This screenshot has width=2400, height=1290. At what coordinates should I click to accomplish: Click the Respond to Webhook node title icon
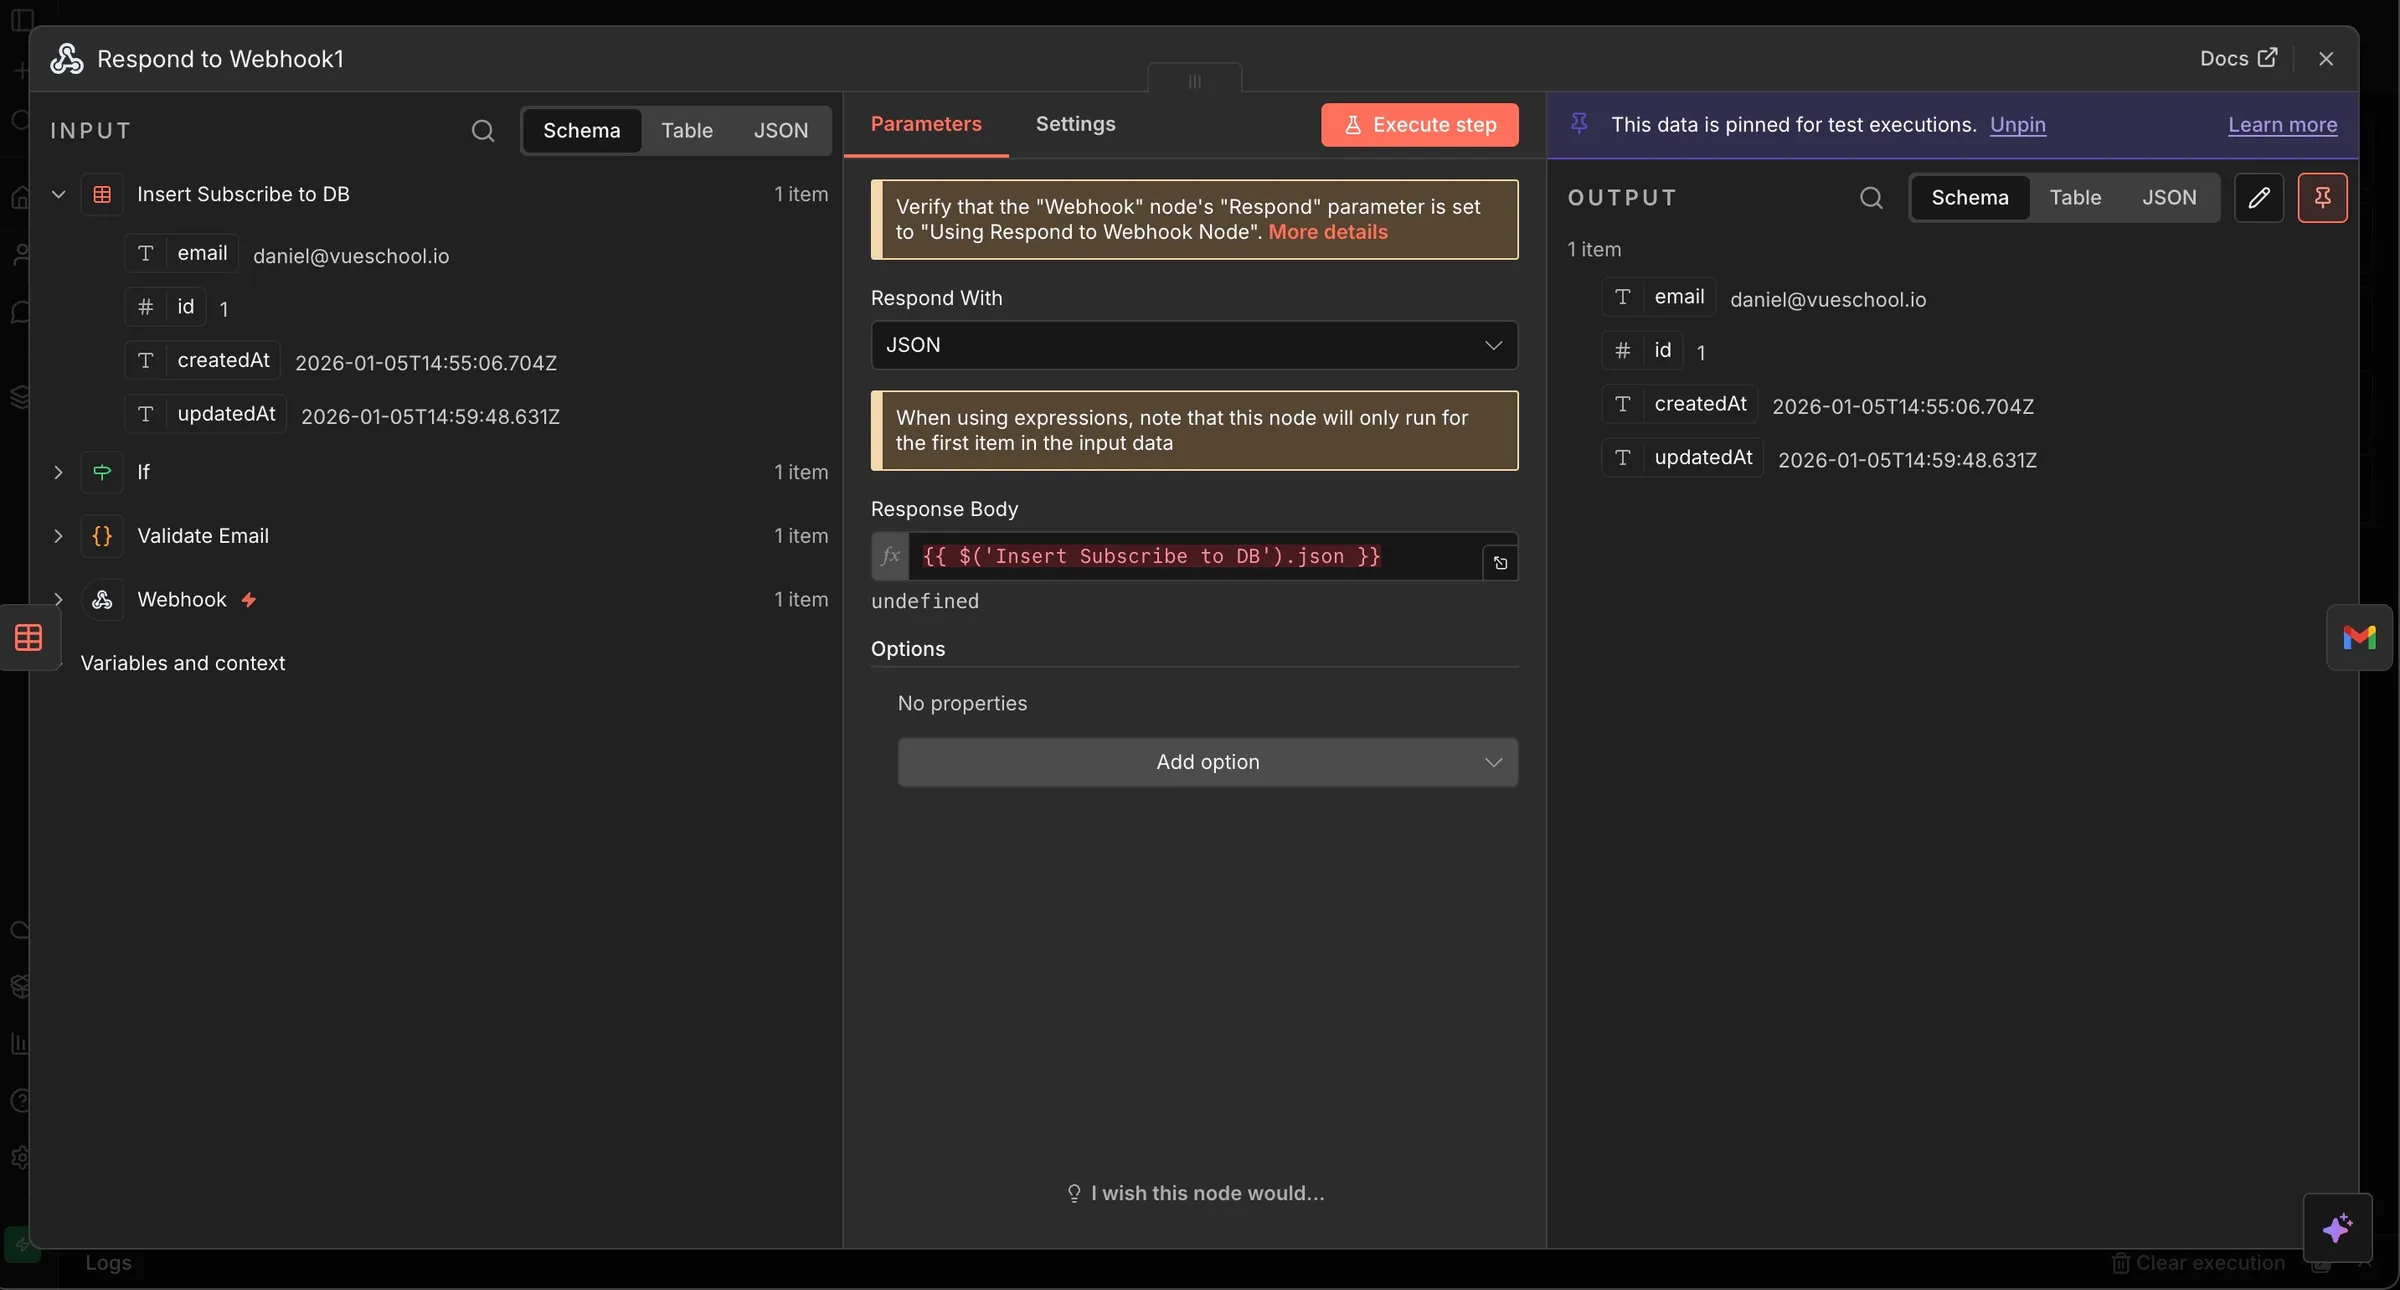67,59
